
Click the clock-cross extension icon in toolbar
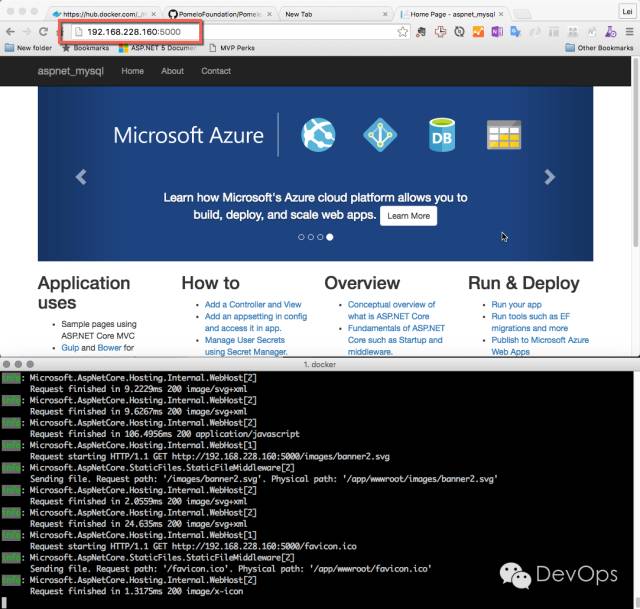[x=440, y=31]
